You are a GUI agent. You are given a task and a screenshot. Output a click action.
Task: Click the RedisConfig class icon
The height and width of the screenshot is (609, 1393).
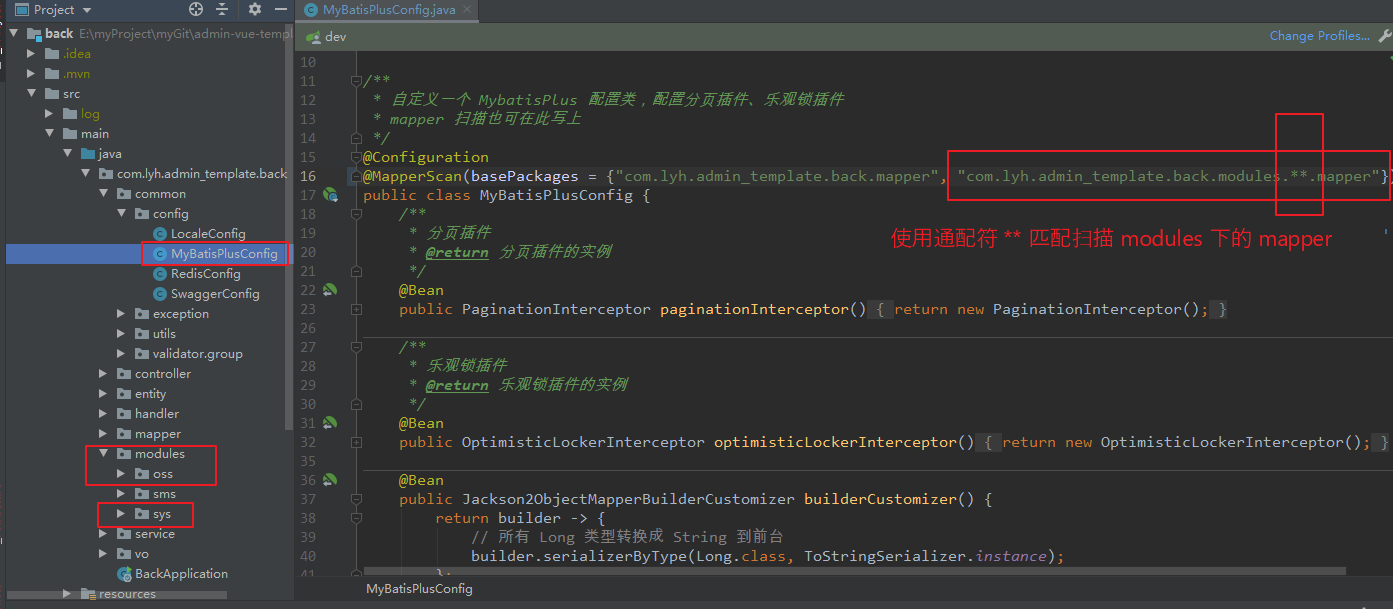coord(160,274)
